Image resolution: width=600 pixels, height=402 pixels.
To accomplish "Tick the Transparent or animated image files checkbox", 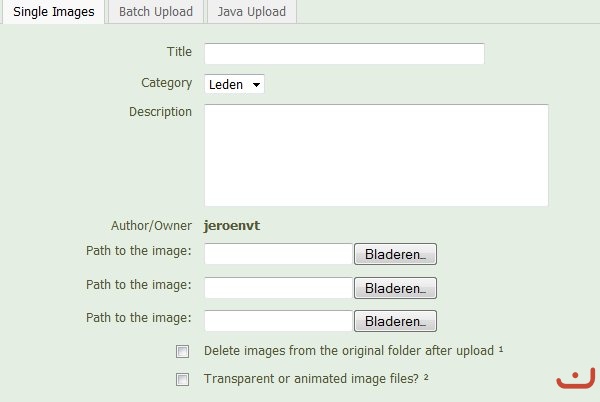I will pos(182,379).
